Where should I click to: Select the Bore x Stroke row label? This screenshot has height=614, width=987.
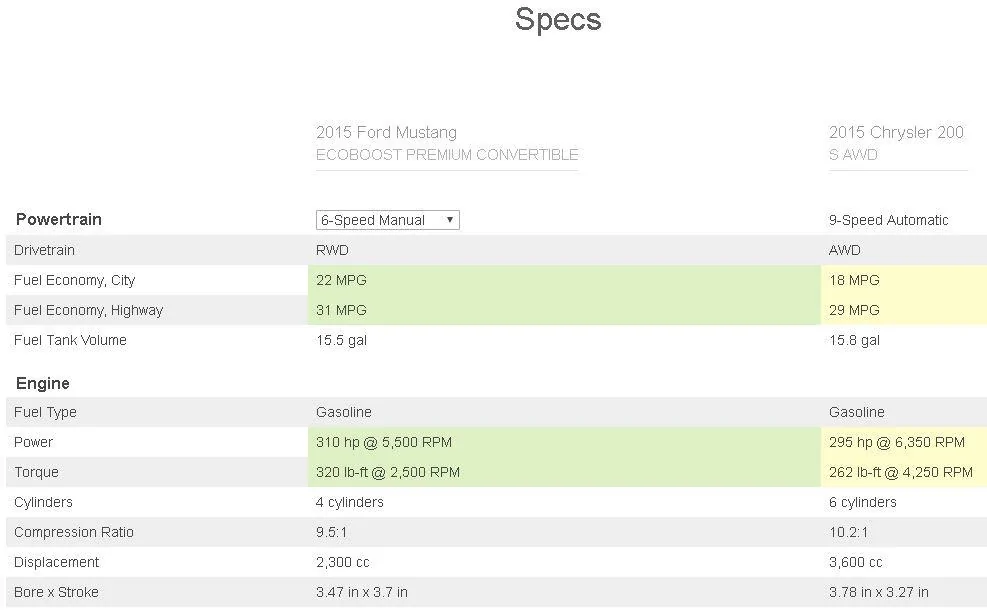pos(56,593)
